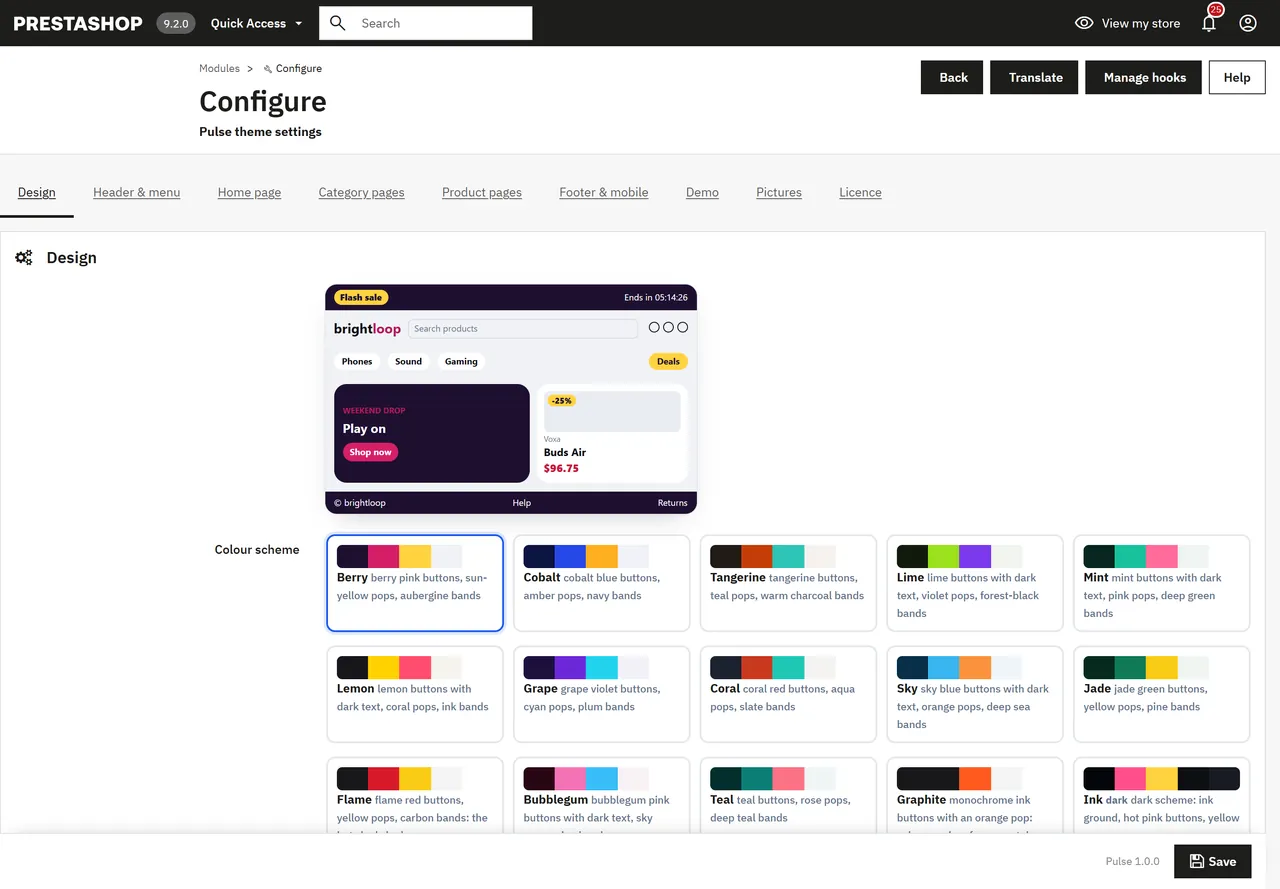Select the Cobalt colour scheme
Image resolution: width=1280 pixels, height=889 pixels.
[602, 583]
